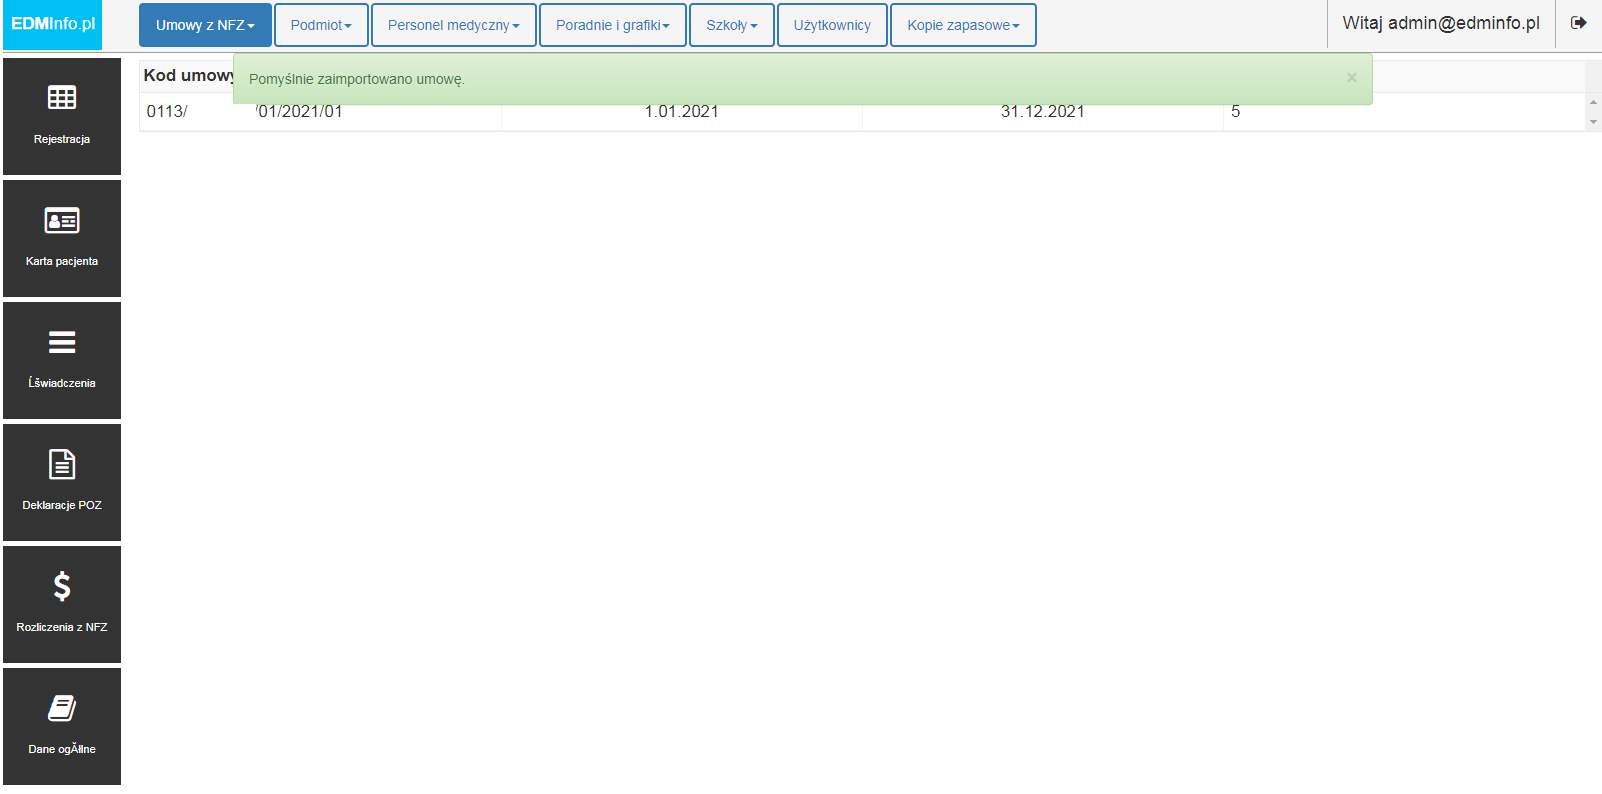1602x794 pixels.
Task: Expand the Personel medyczny dropdown
Action: (x=454, y=25)
